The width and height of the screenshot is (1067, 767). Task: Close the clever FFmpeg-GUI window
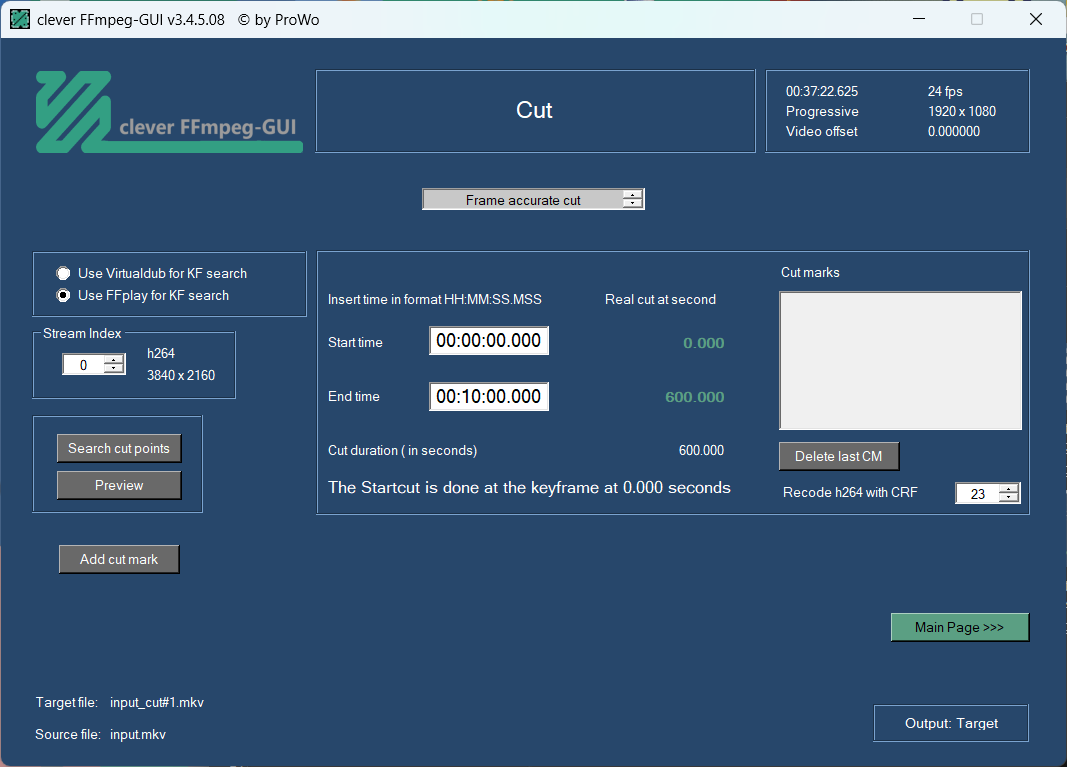point(1036,19)
